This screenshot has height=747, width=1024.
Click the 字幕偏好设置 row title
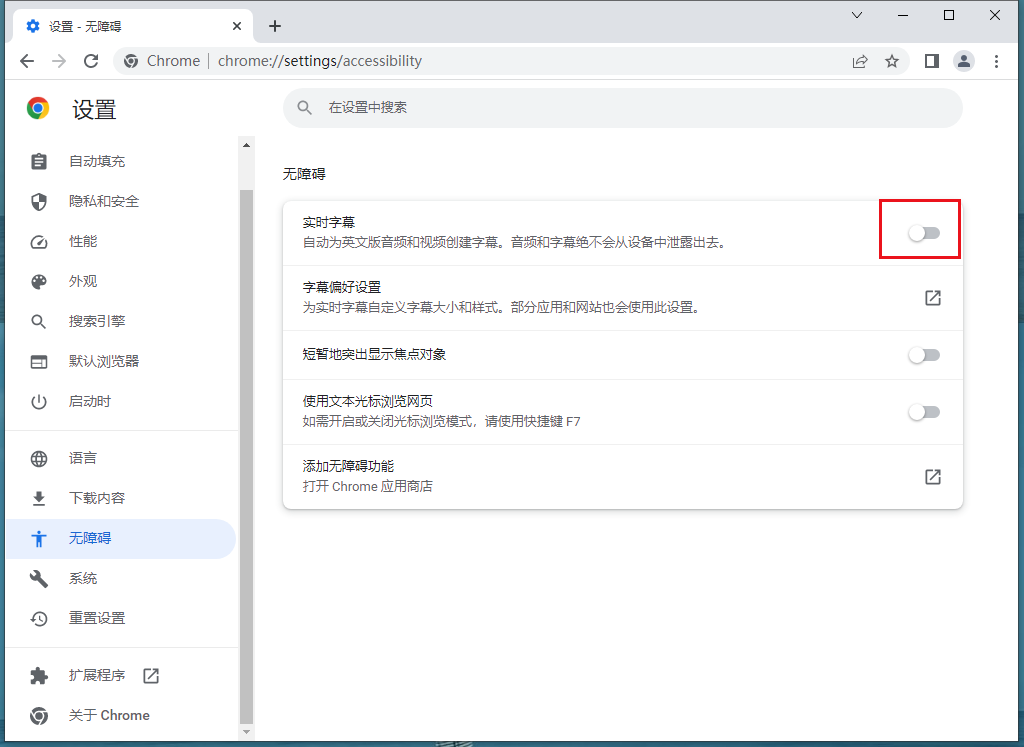[x=342, y=287]
